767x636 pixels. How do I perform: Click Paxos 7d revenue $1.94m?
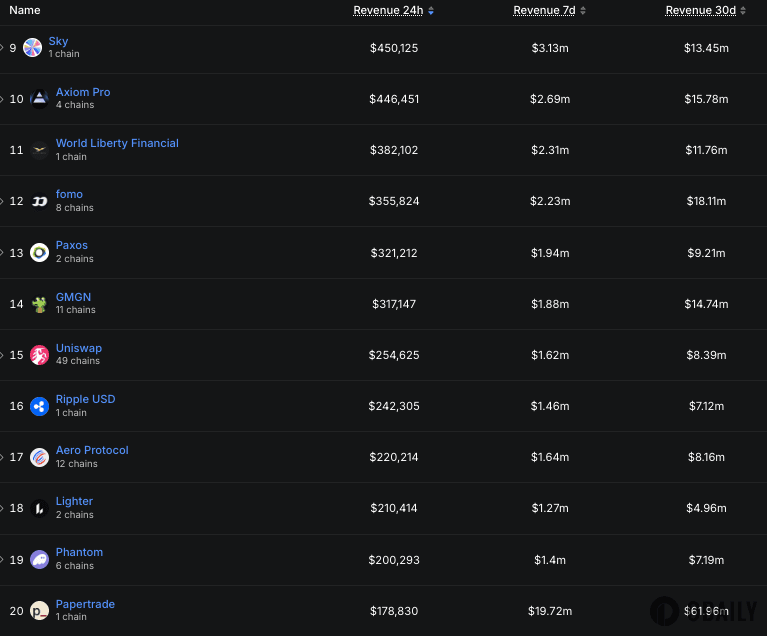550,253
